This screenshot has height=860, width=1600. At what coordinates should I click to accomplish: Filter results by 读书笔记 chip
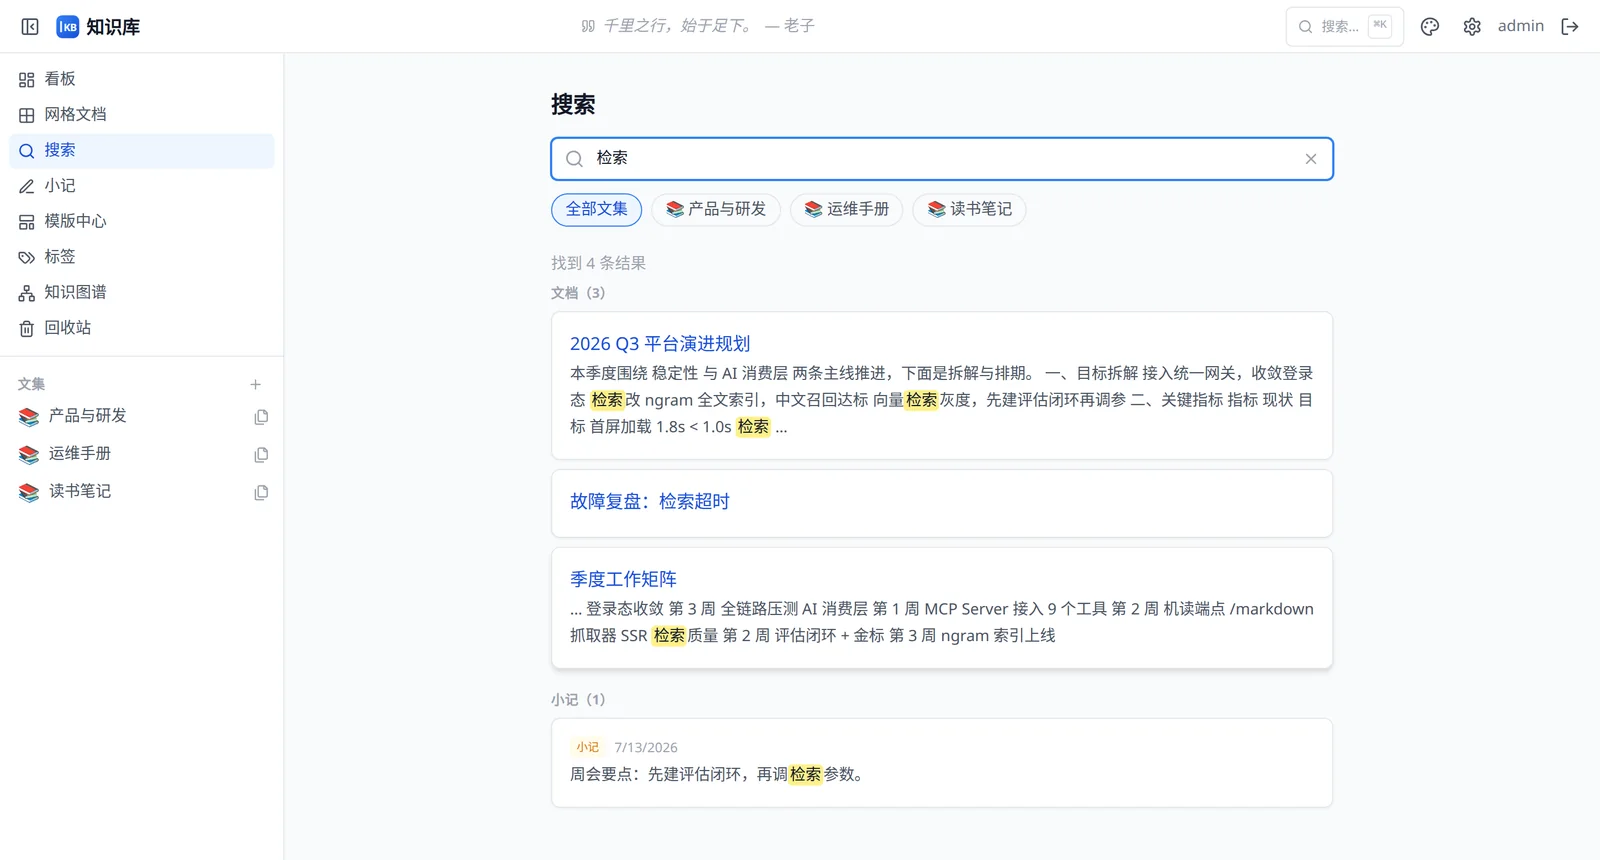pyautogui.click(x=969, y=209)
